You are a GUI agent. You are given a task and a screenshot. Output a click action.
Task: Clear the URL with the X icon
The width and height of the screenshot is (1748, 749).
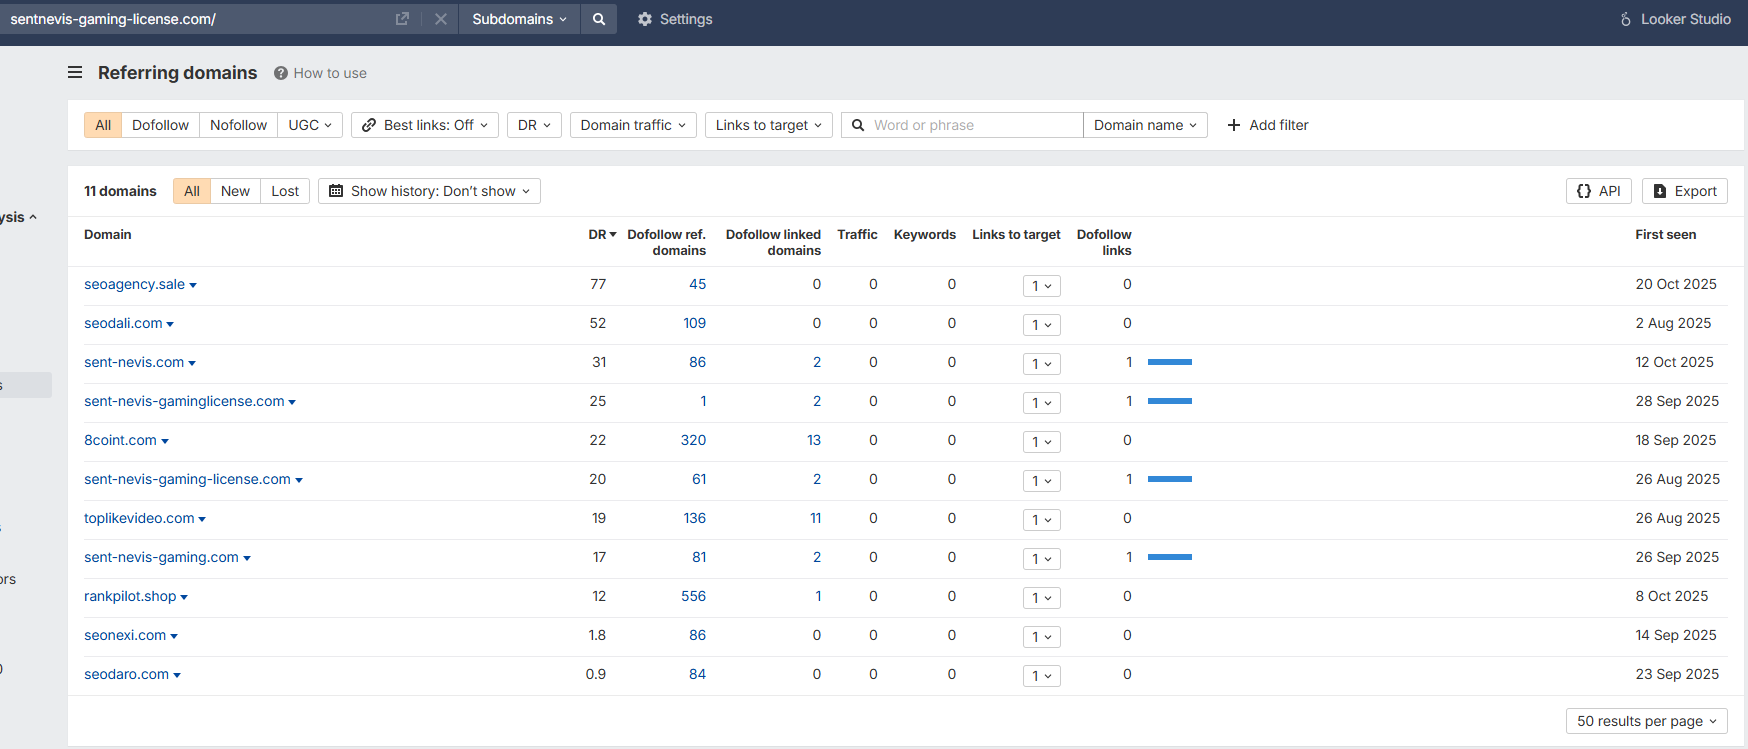(440, 19)
